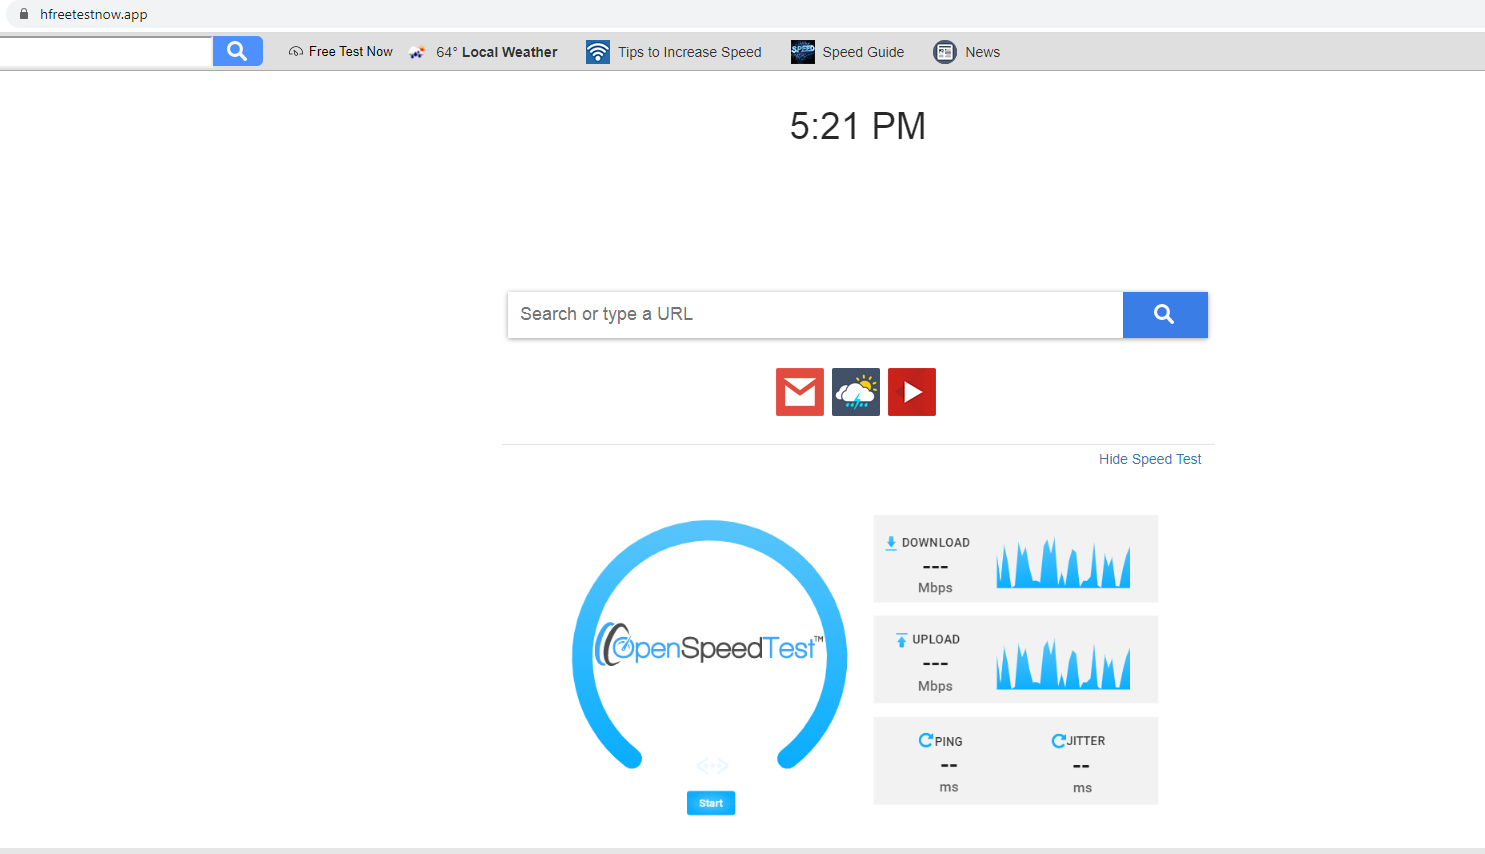Open the Free Test Now link

[x=351, y=52]
